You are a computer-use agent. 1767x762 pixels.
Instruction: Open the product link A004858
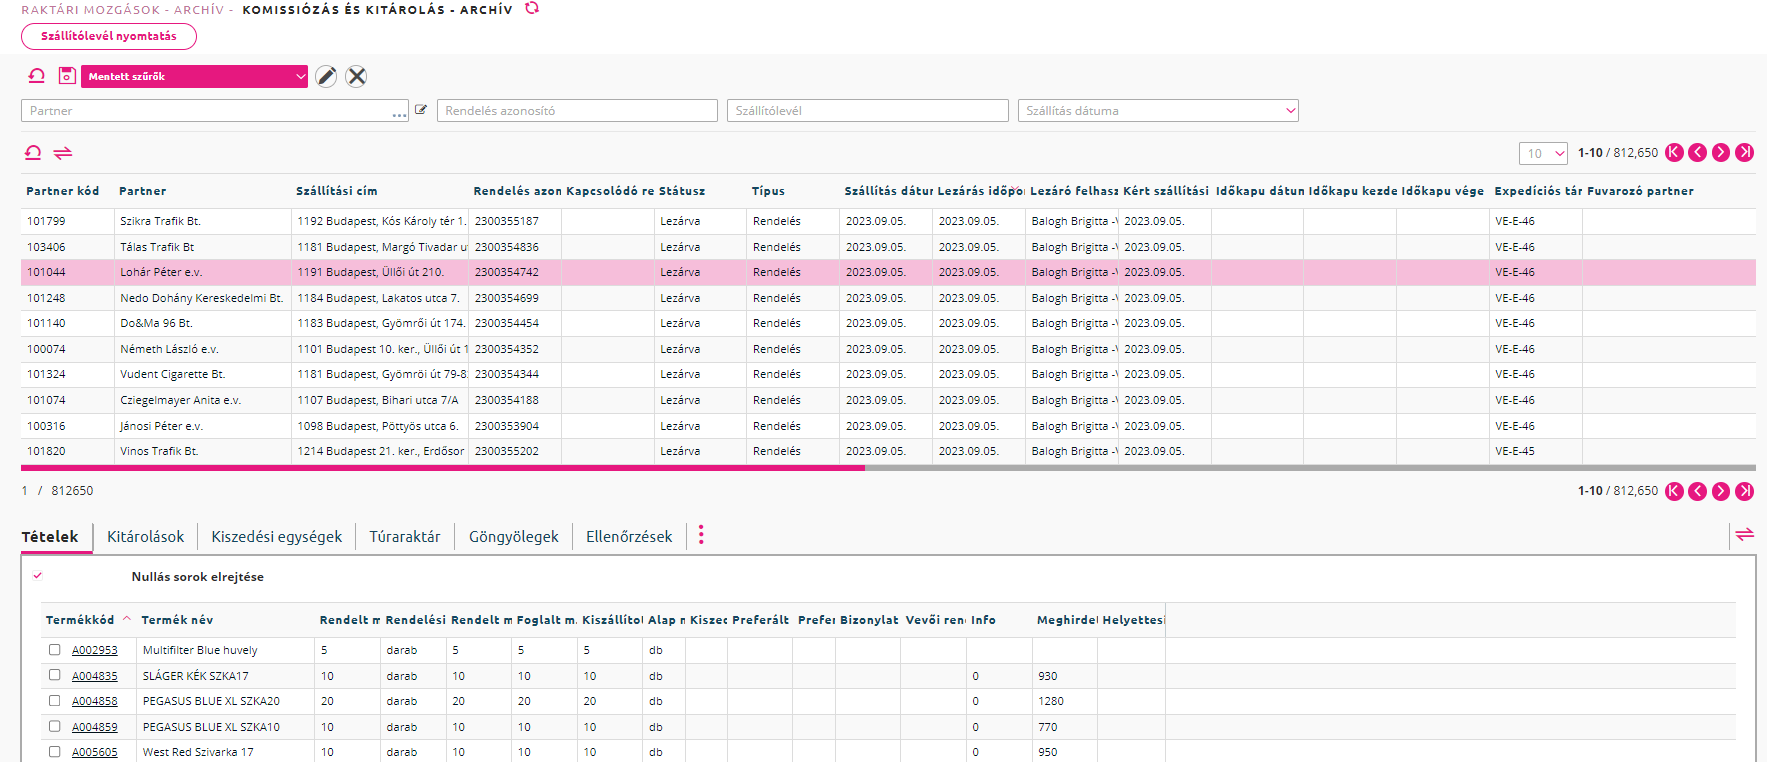[x=95, y=701]
